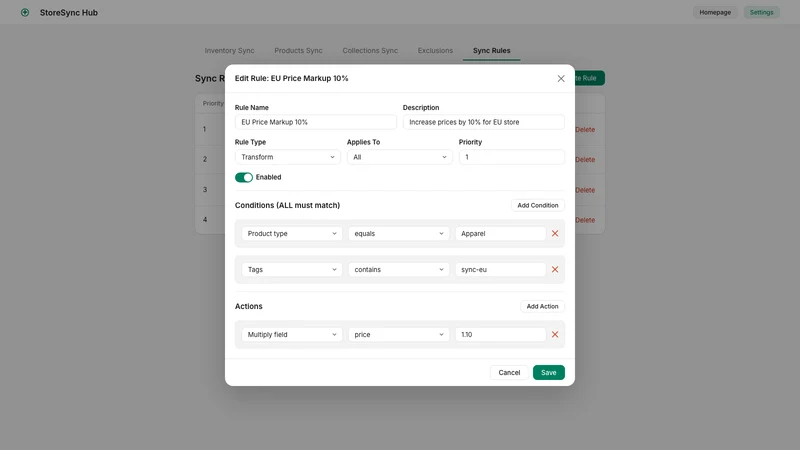
Task: Cancel the rule edit
Action: point(509,372)
